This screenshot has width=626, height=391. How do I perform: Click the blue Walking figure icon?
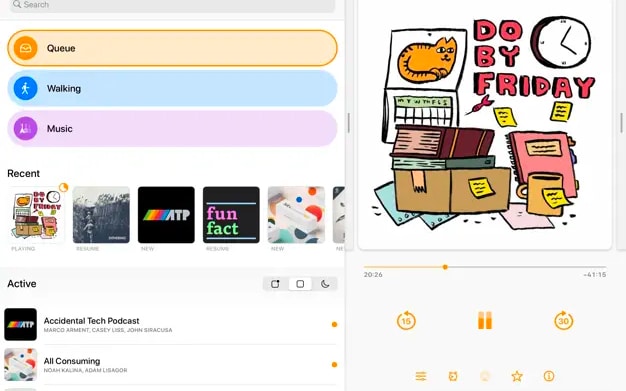point(26,88)
